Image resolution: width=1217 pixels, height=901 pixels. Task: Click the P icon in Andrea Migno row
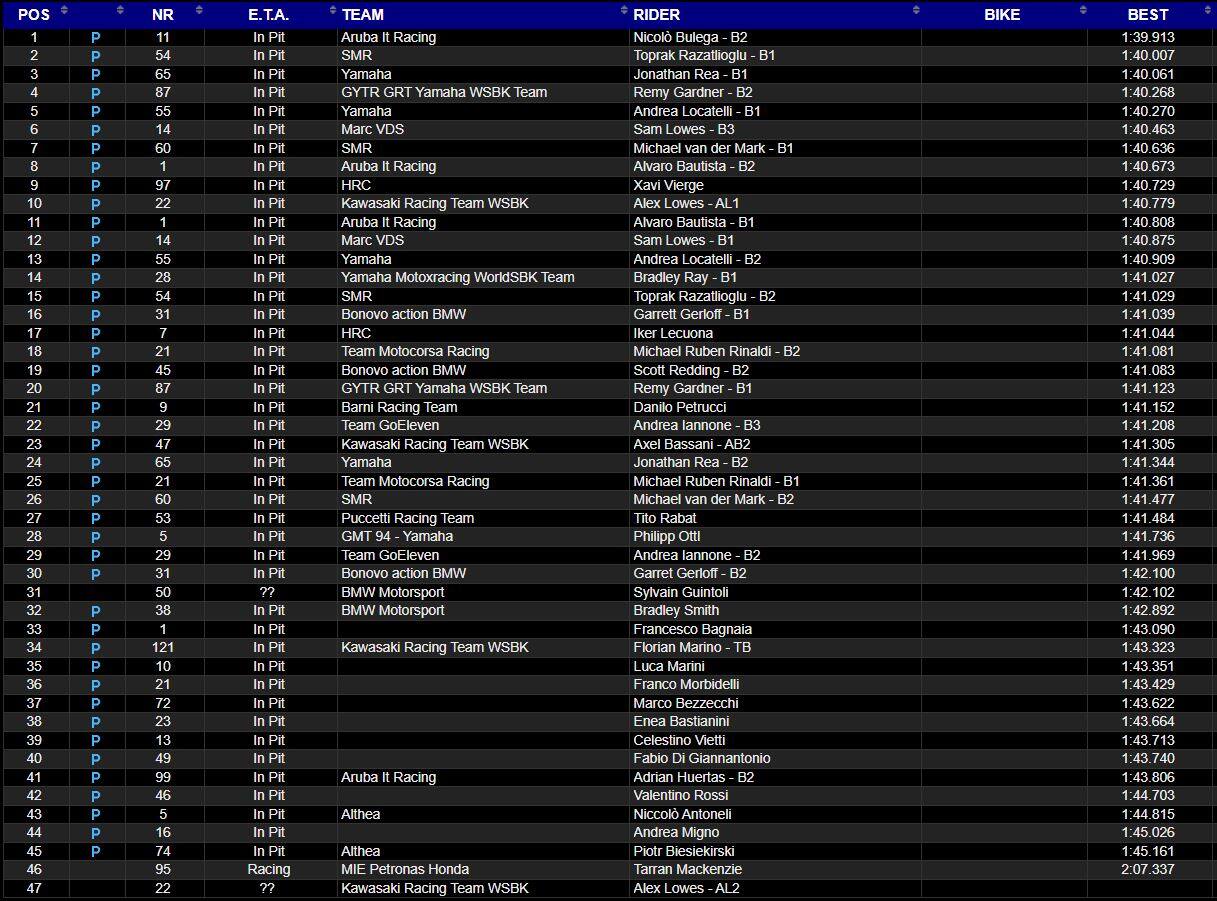(96, 833)
